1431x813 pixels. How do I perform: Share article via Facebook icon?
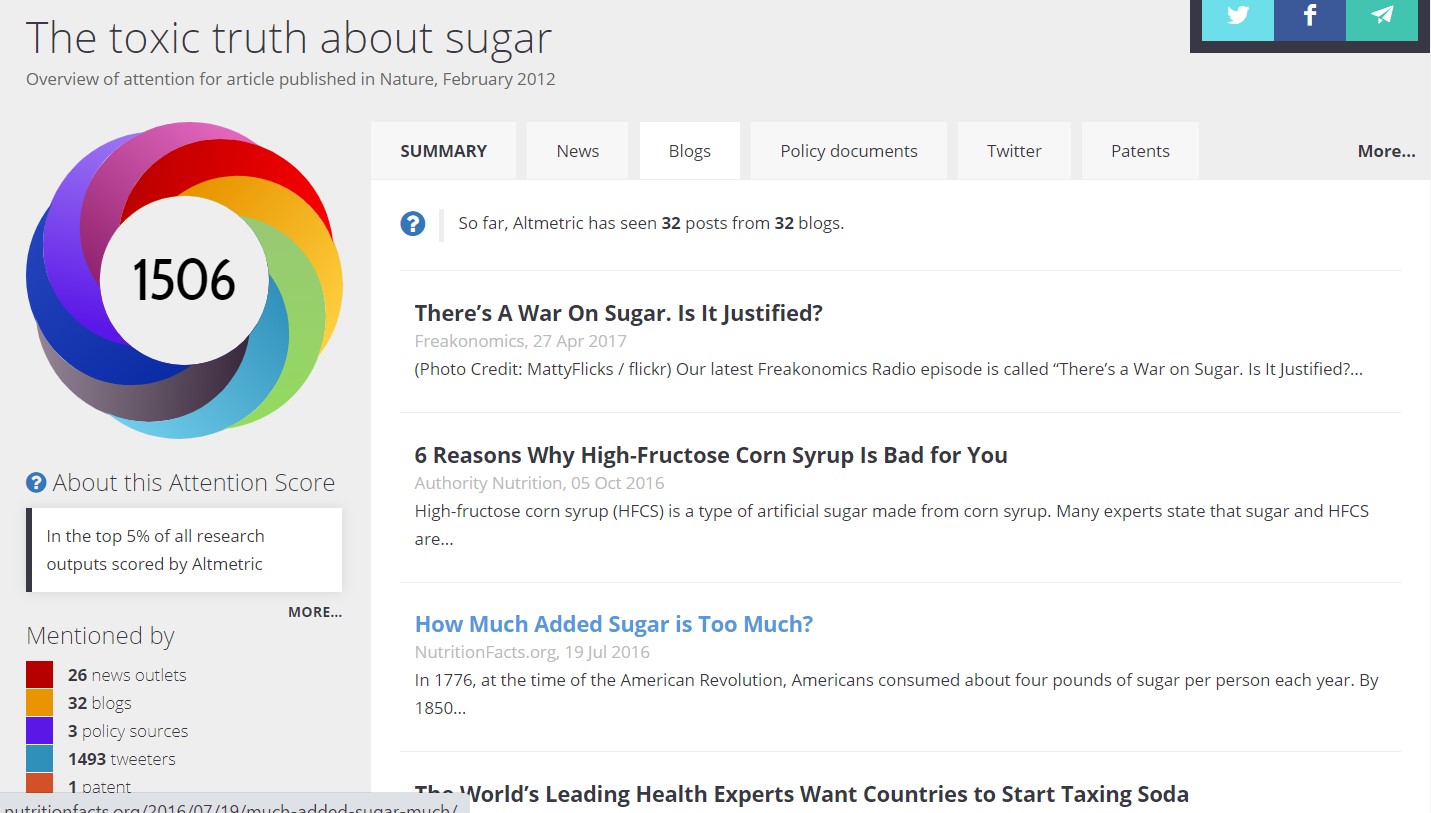[x=1309, y=17]
